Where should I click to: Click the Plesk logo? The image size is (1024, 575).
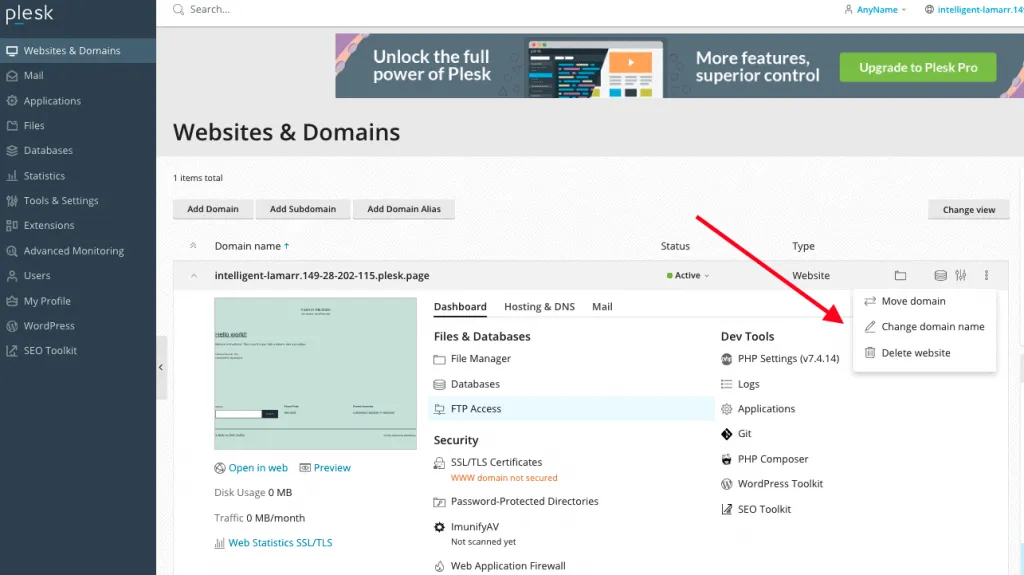coord(29,14)
